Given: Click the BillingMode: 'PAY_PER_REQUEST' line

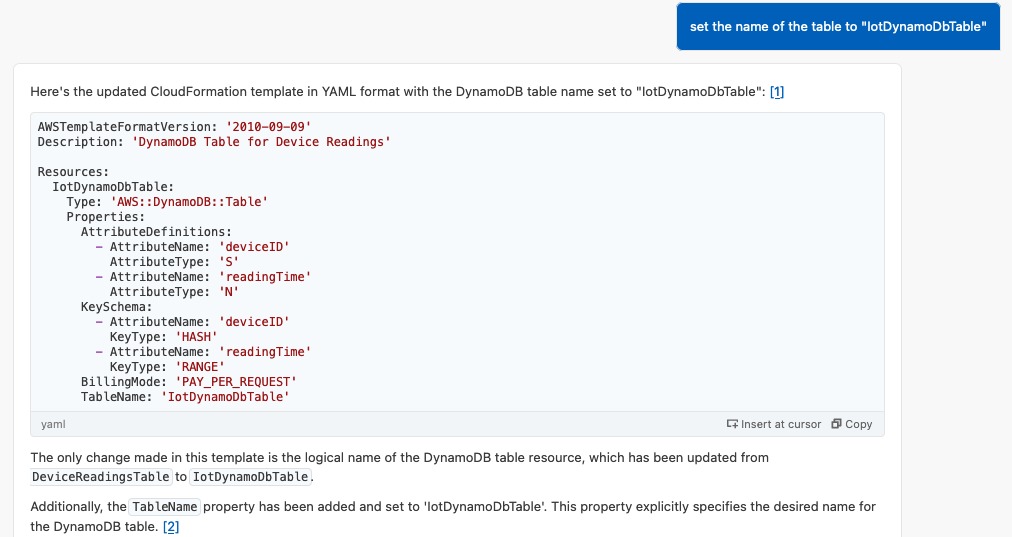Looking at the screenshot, I should (x=188, y=381).
